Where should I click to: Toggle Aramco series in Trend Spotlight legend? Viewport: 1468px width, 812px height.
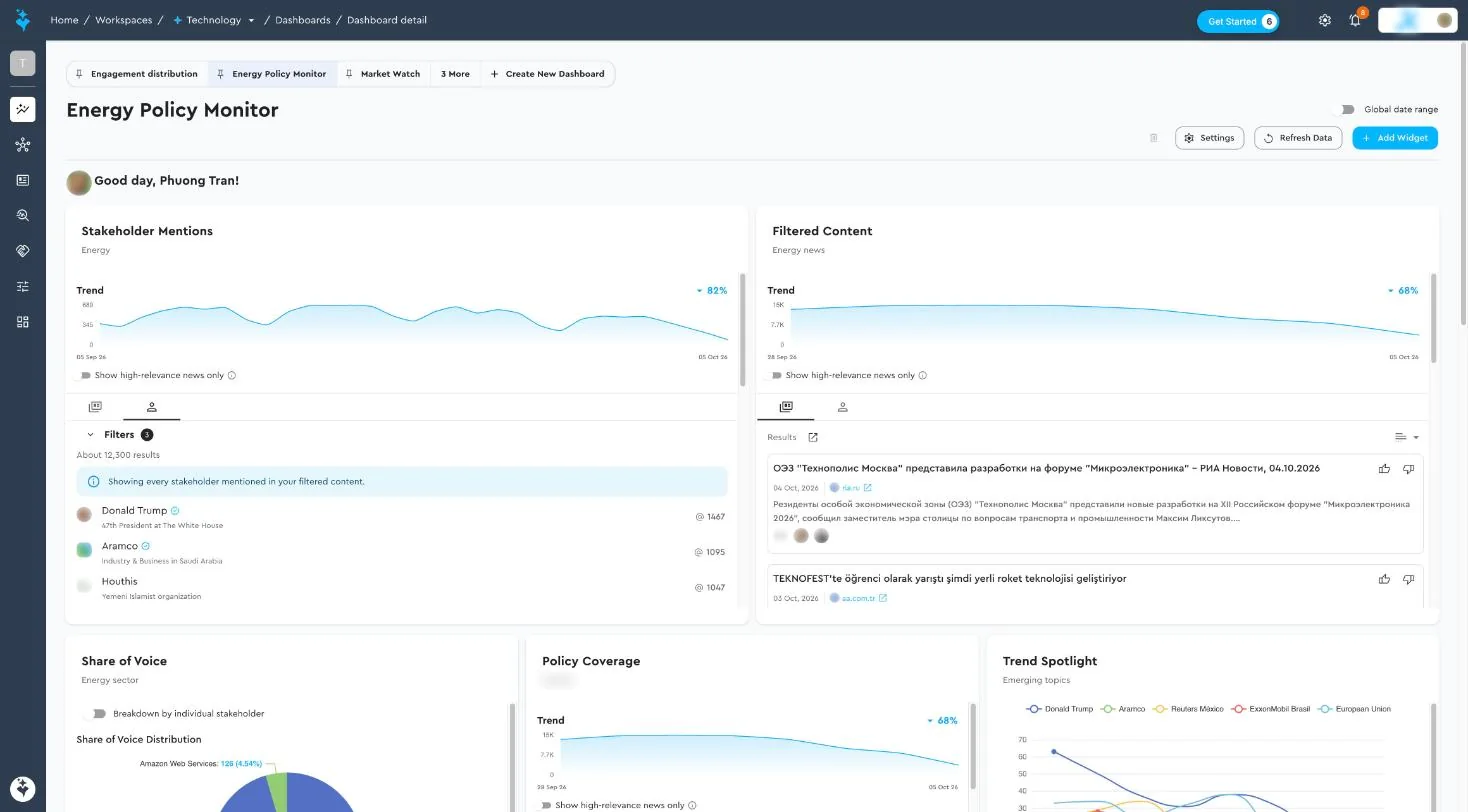(x=1123, y=709)
